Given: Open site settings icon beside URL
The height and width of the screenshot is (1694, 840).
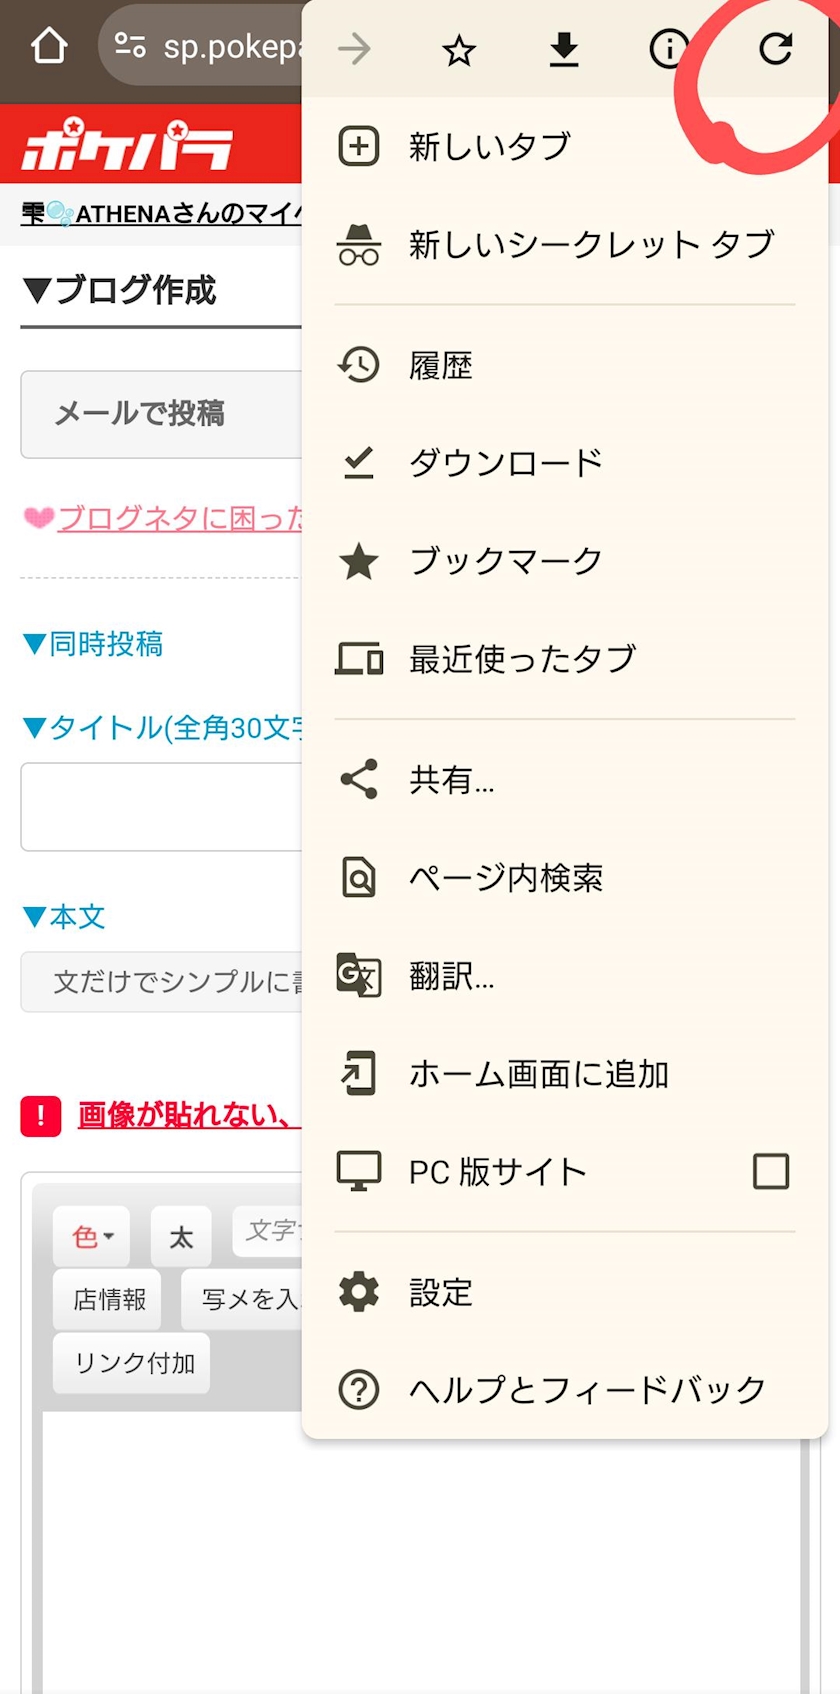Looking at the screenshot, I should click(131, 46).
